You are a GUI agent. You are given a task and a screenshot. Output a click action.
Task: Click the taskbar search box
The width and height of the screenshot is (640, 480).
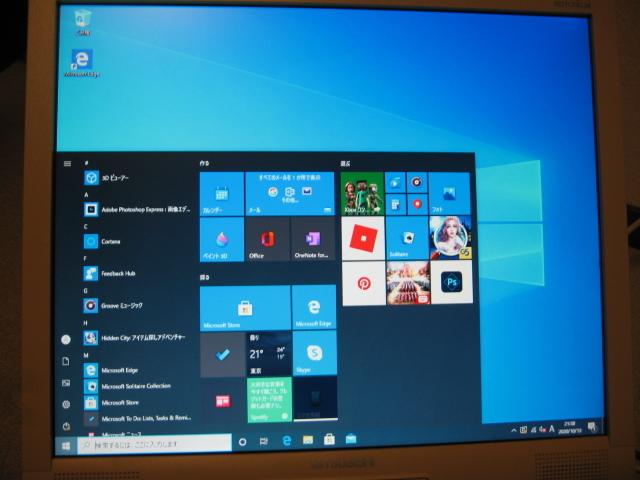[x=154, y=444]
